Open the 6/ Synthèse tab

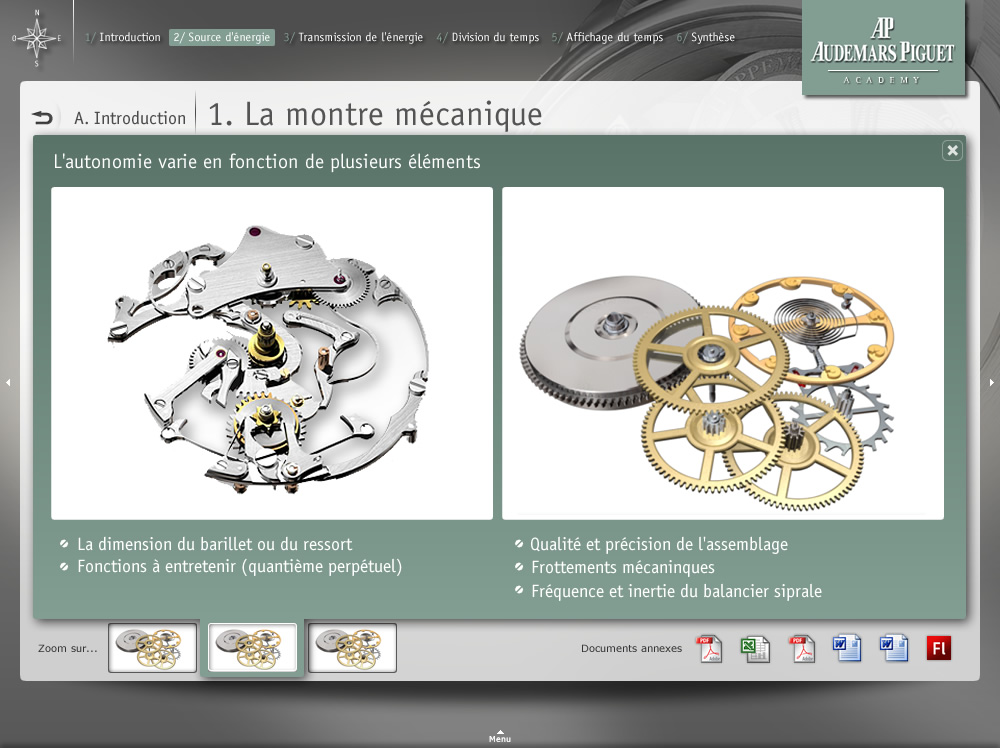click(x=706, y=38)
